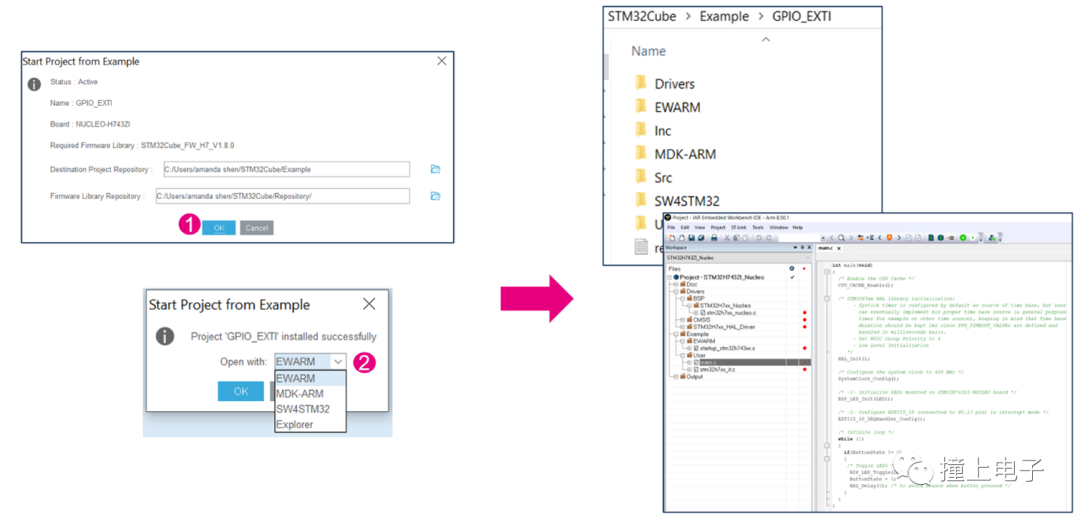Click the Copy icon in IAR toolbar
Image resolution: width=1080 pixels, height=517 pixels.
coord(736,238)
